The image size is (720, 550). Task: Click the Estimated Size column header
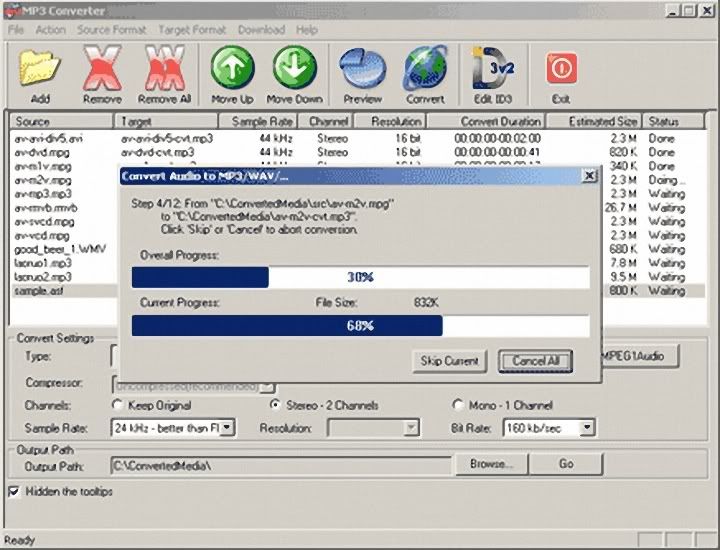point(594,121)
